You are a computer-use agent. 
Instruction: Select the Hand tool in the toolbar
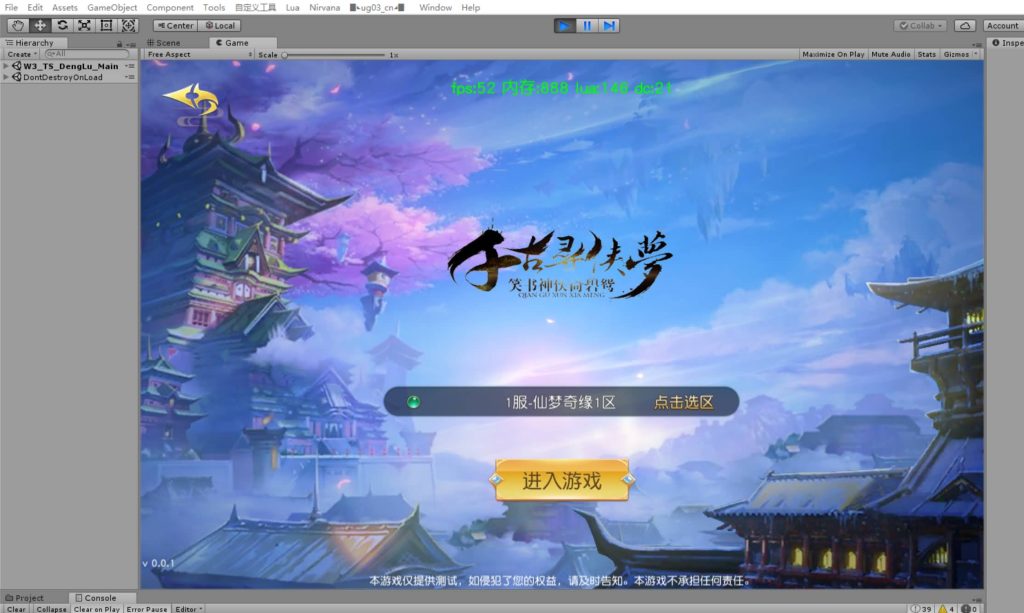pyautogui.click(x=17, y=25)
